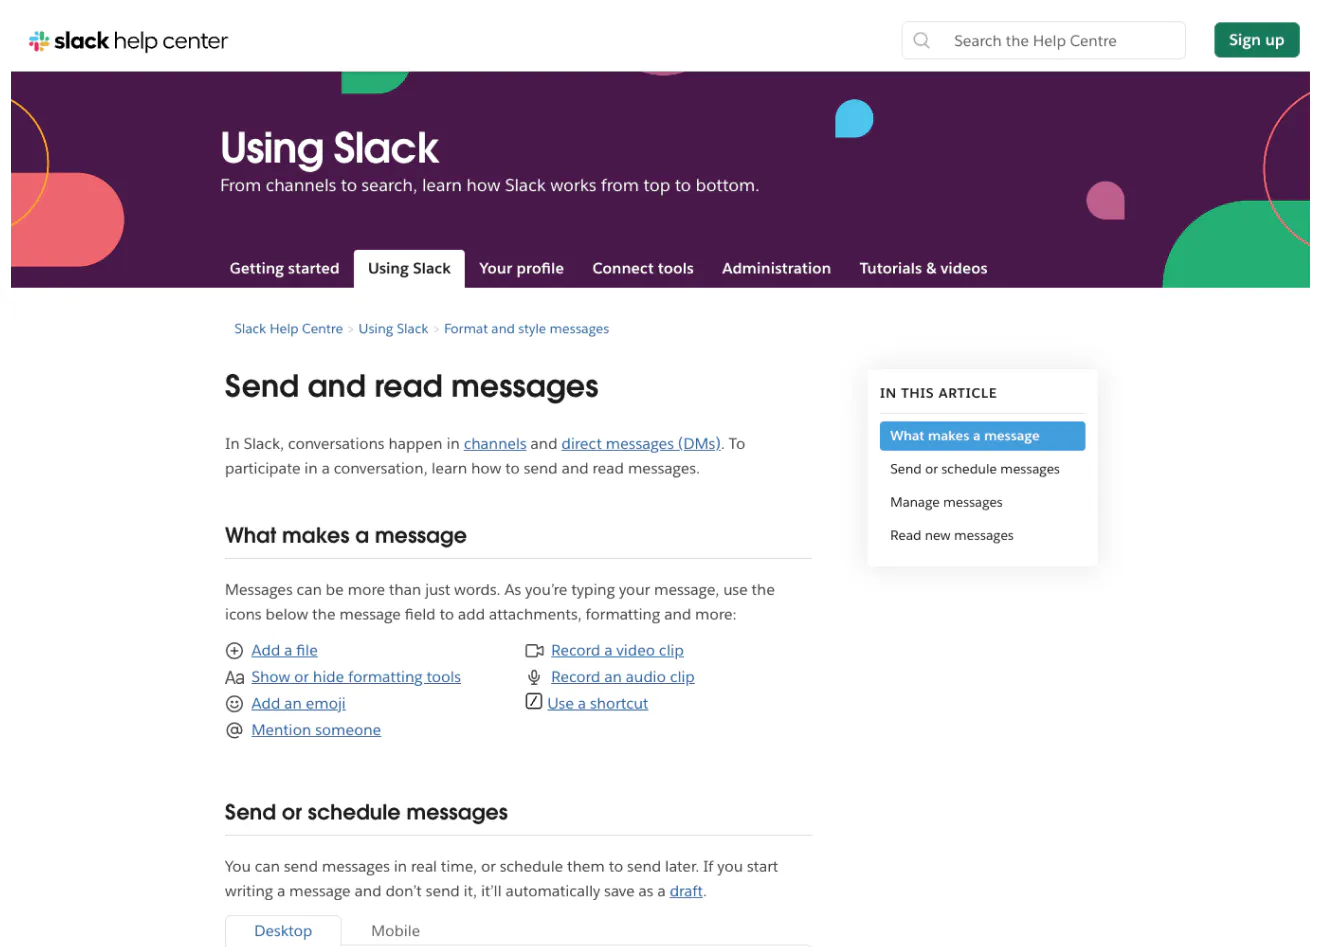1322x947 pixels.
Task: Switch to the Administration tab
Action: pos(776,269)
